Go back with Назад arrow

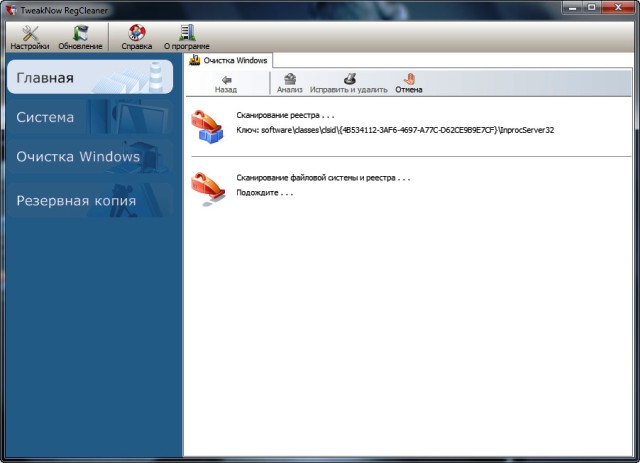pyautogui.click(x=226, y=84)
